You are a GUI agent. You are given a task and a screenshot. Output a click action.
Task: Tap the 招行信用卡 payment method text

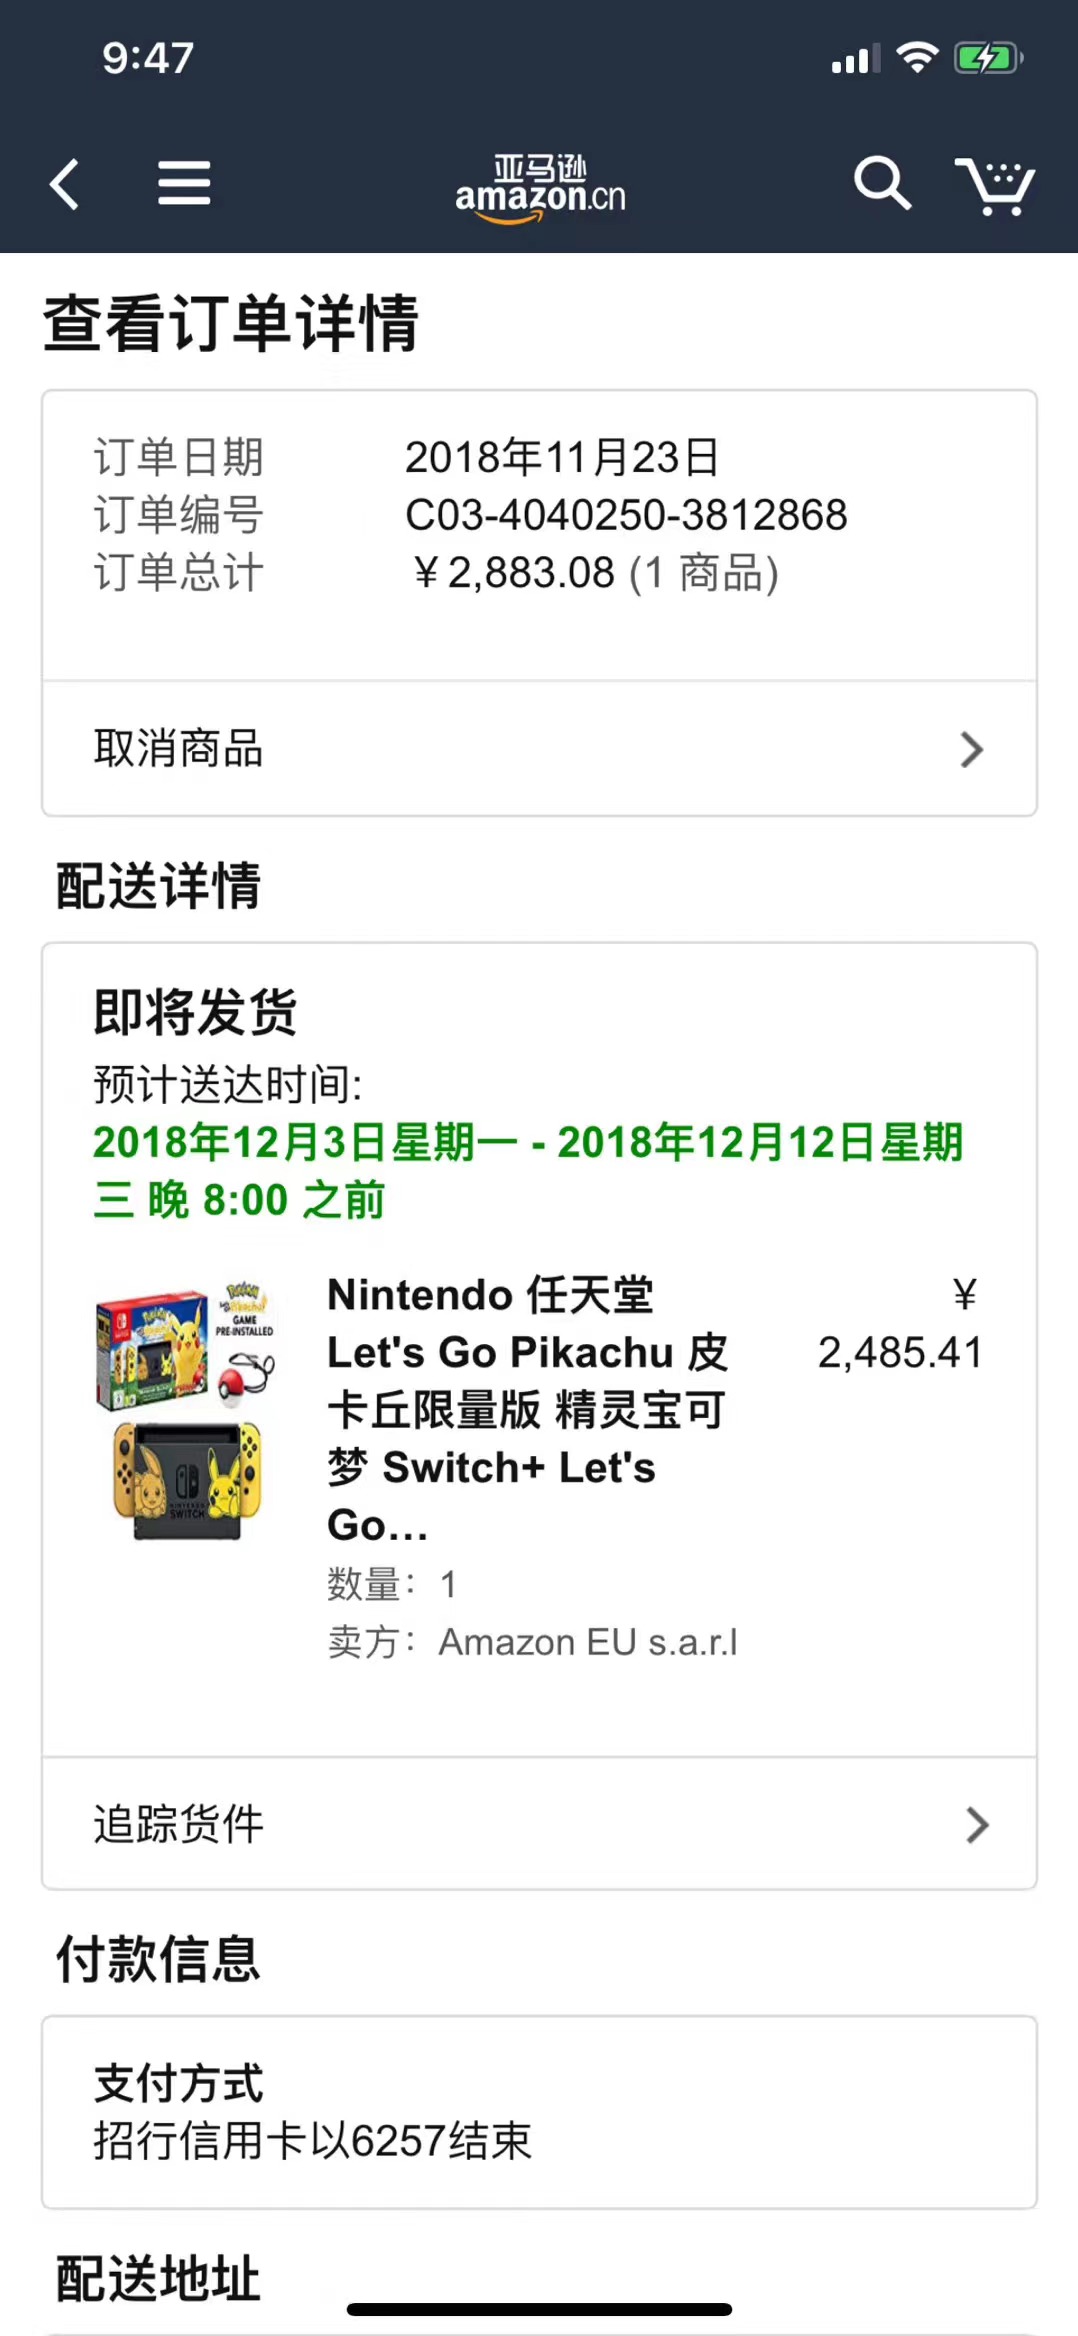(x=313, y=2141)
